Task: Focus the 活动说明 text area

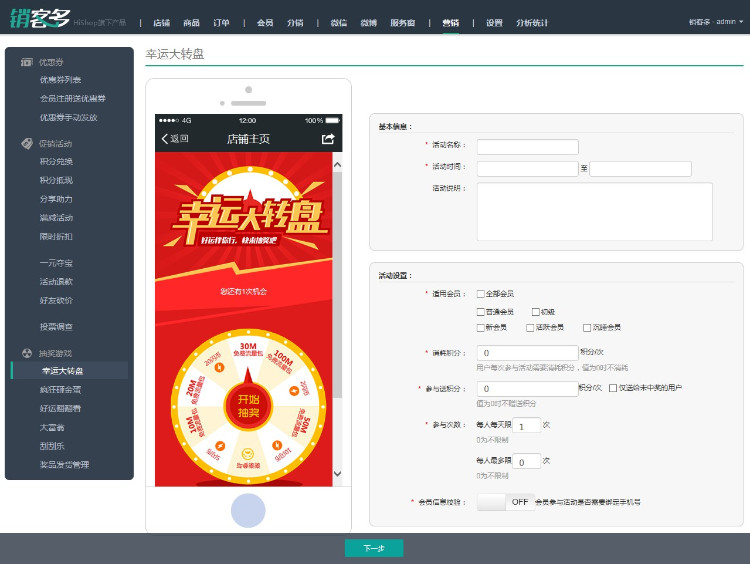Action: pyautogui.click(x=595, y=211)
